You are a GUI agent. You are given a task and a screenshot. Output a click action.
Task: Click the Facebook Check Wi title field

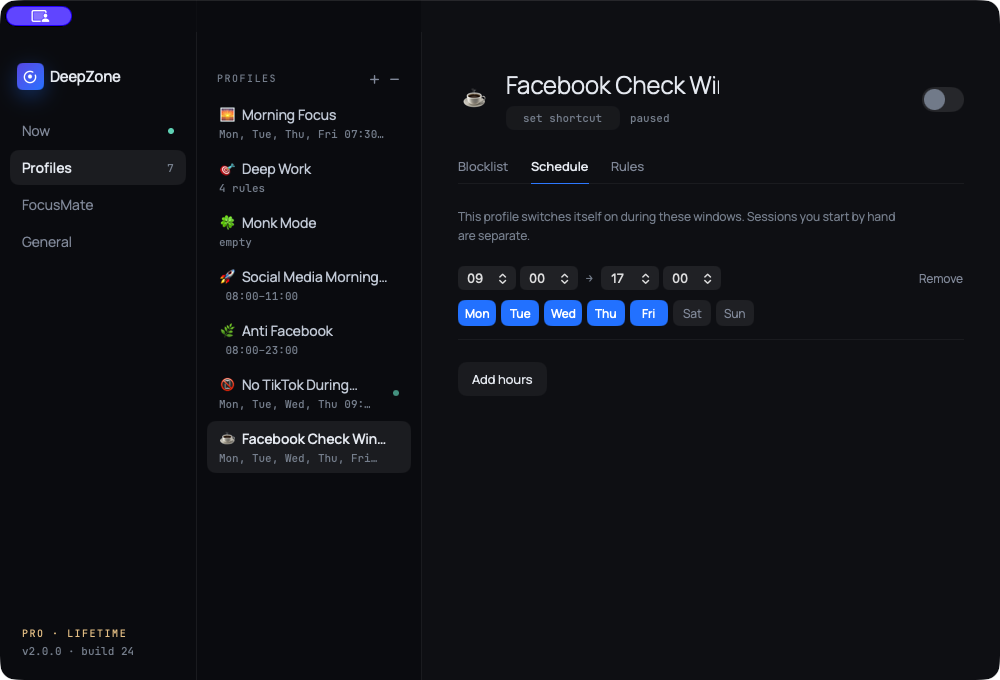click(x=612, y=85)
